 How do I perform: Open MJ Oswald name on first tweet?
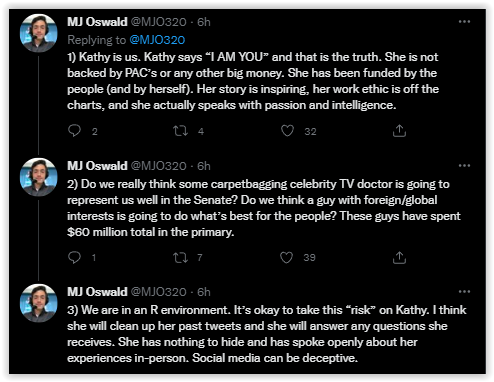(97, 22)
